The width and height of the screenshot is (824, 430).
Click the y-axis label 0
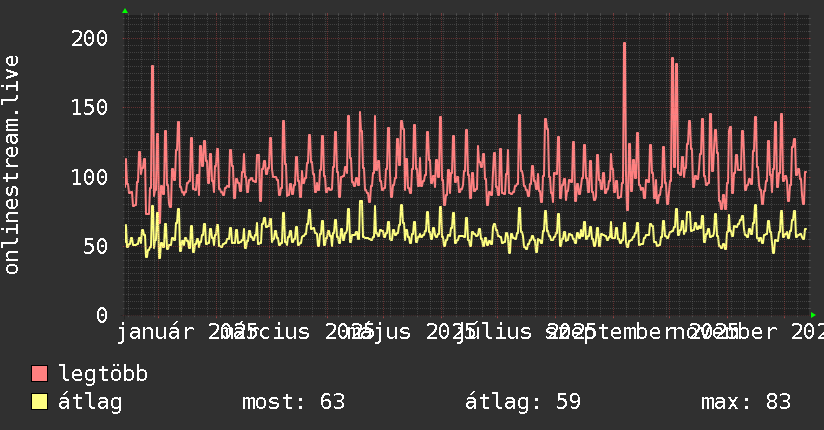pos(102,315)
